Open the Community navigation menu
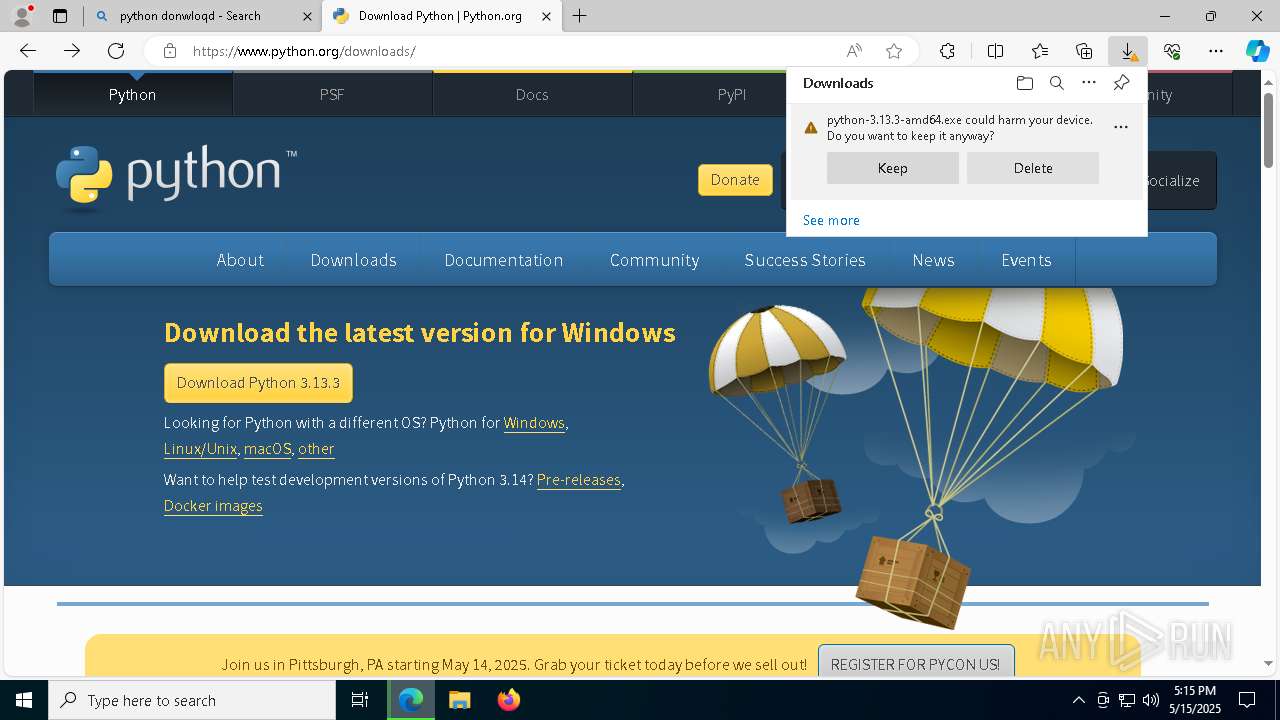This screenshot has height=720, width=1280. tap(655, 260)
